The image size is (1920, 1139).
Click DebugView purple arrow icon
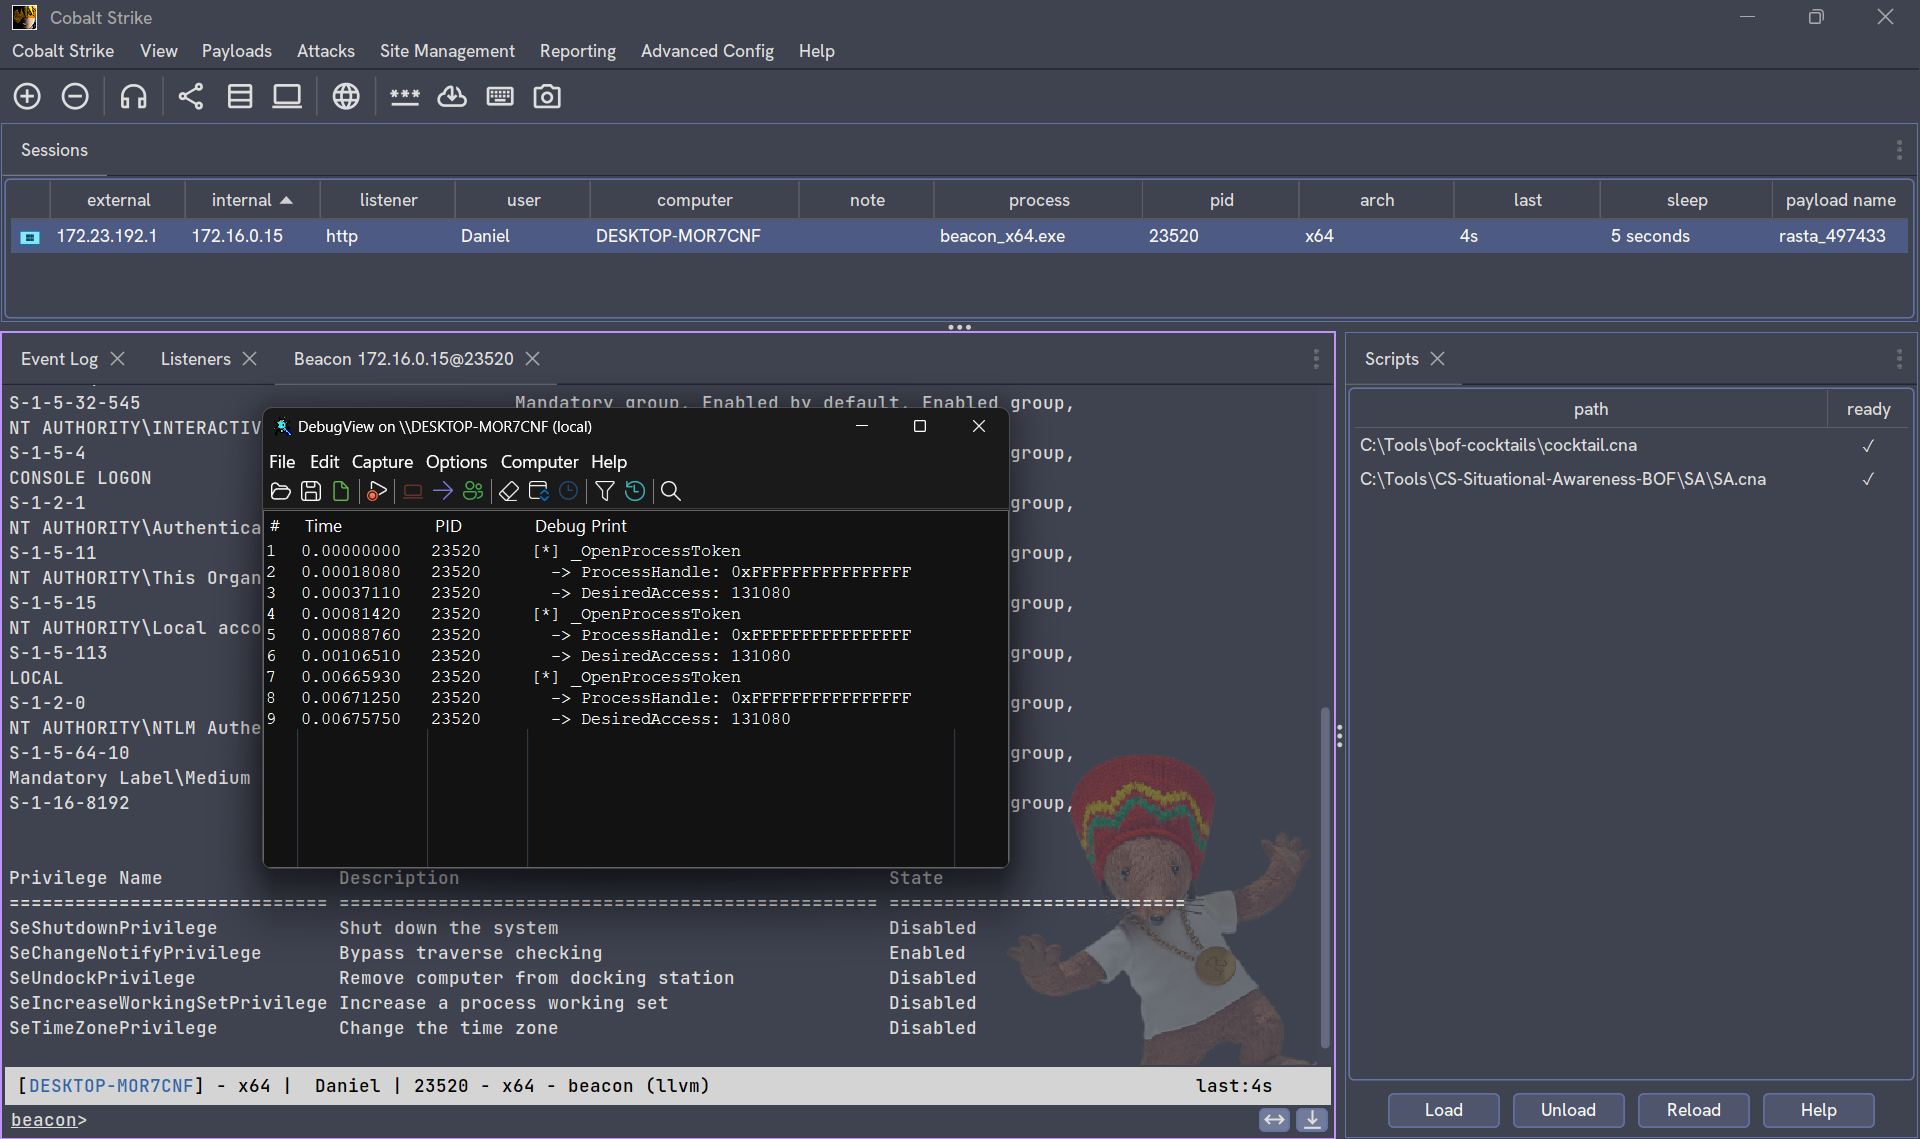point(443,491)
